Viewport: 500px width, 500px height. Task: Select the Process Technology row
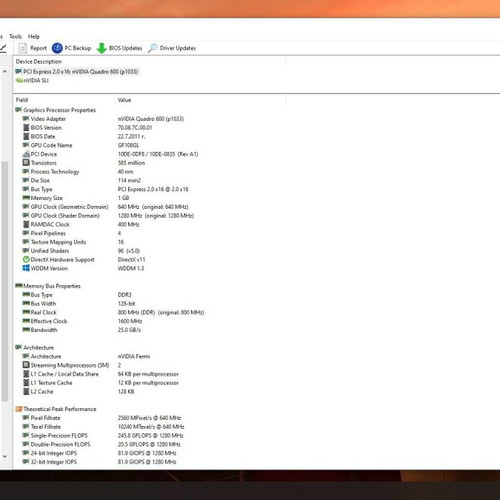[78, 171]
